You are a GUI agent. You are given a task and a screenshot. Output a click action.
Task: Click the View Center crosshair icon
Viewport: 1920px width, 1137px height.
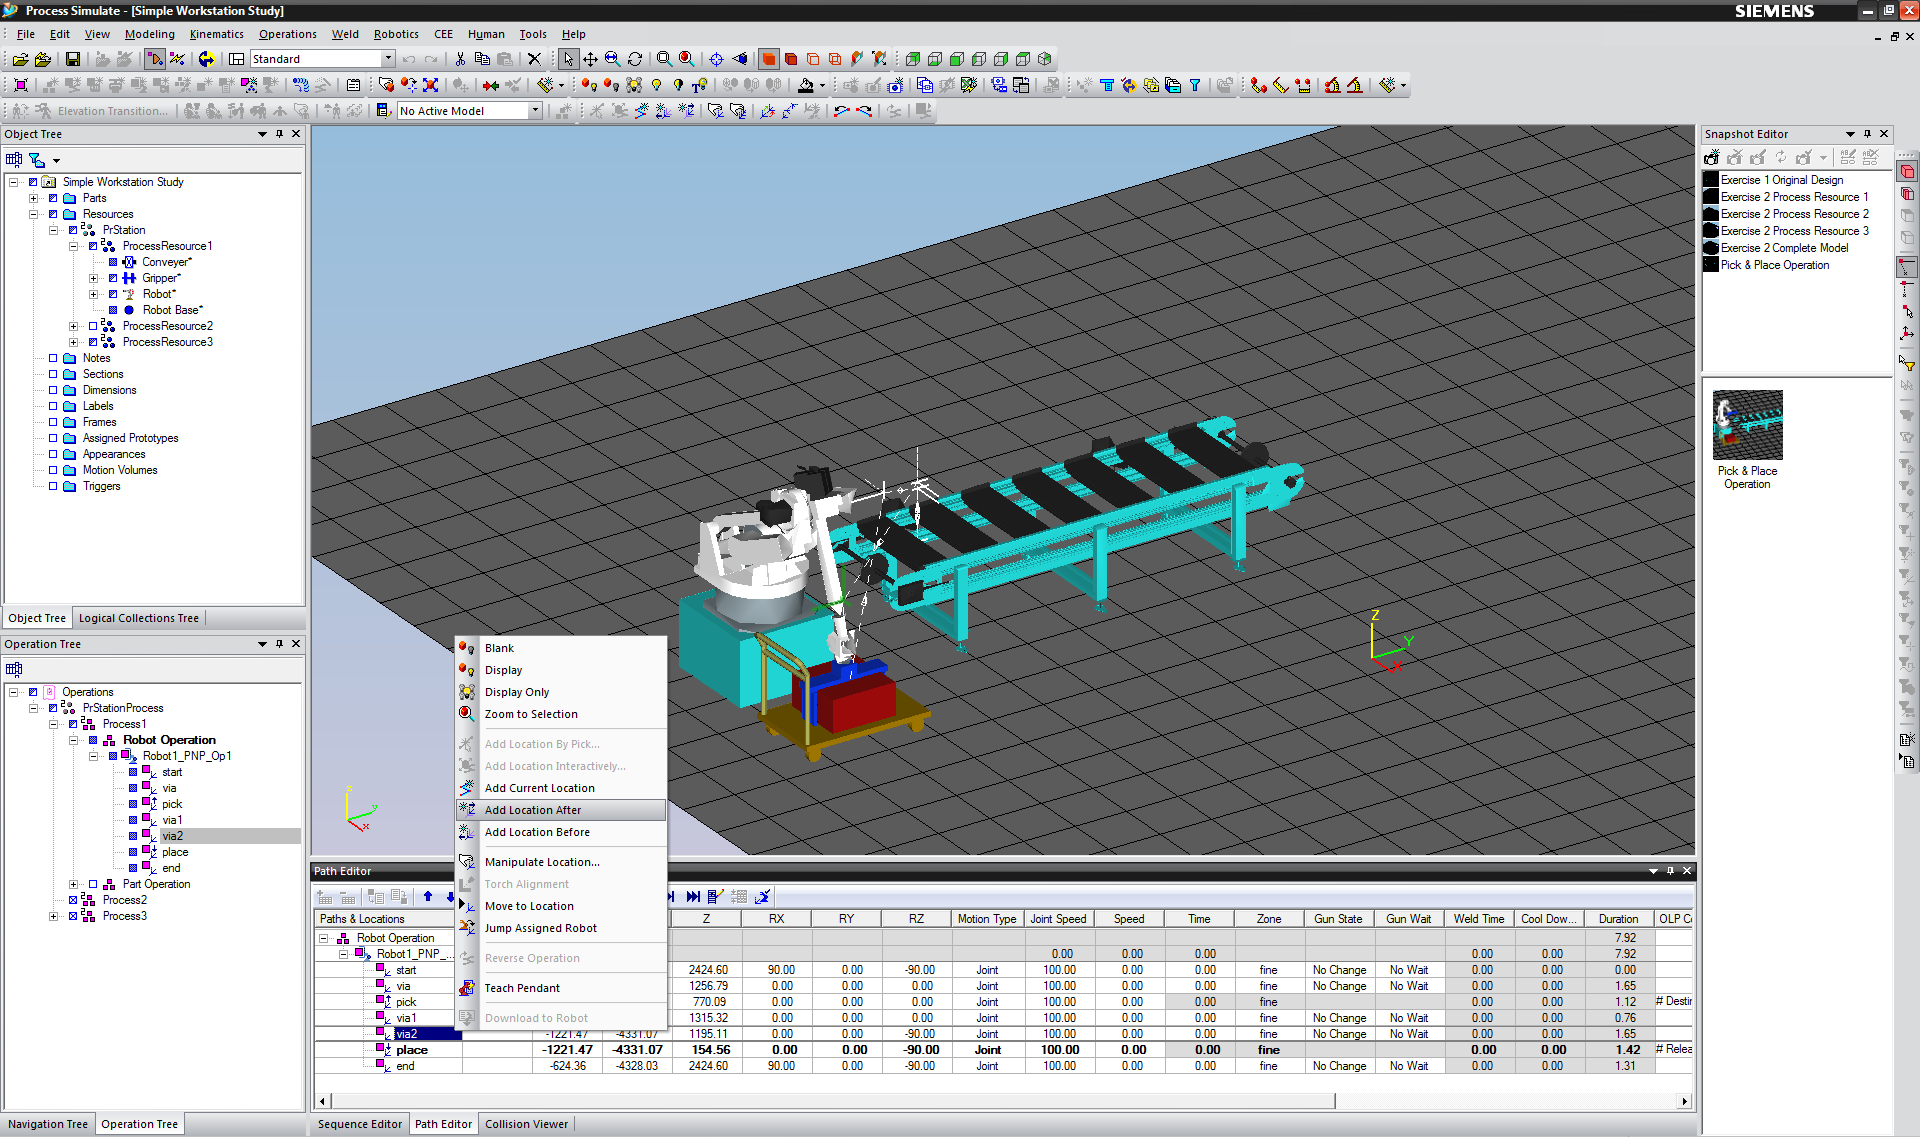716,59
